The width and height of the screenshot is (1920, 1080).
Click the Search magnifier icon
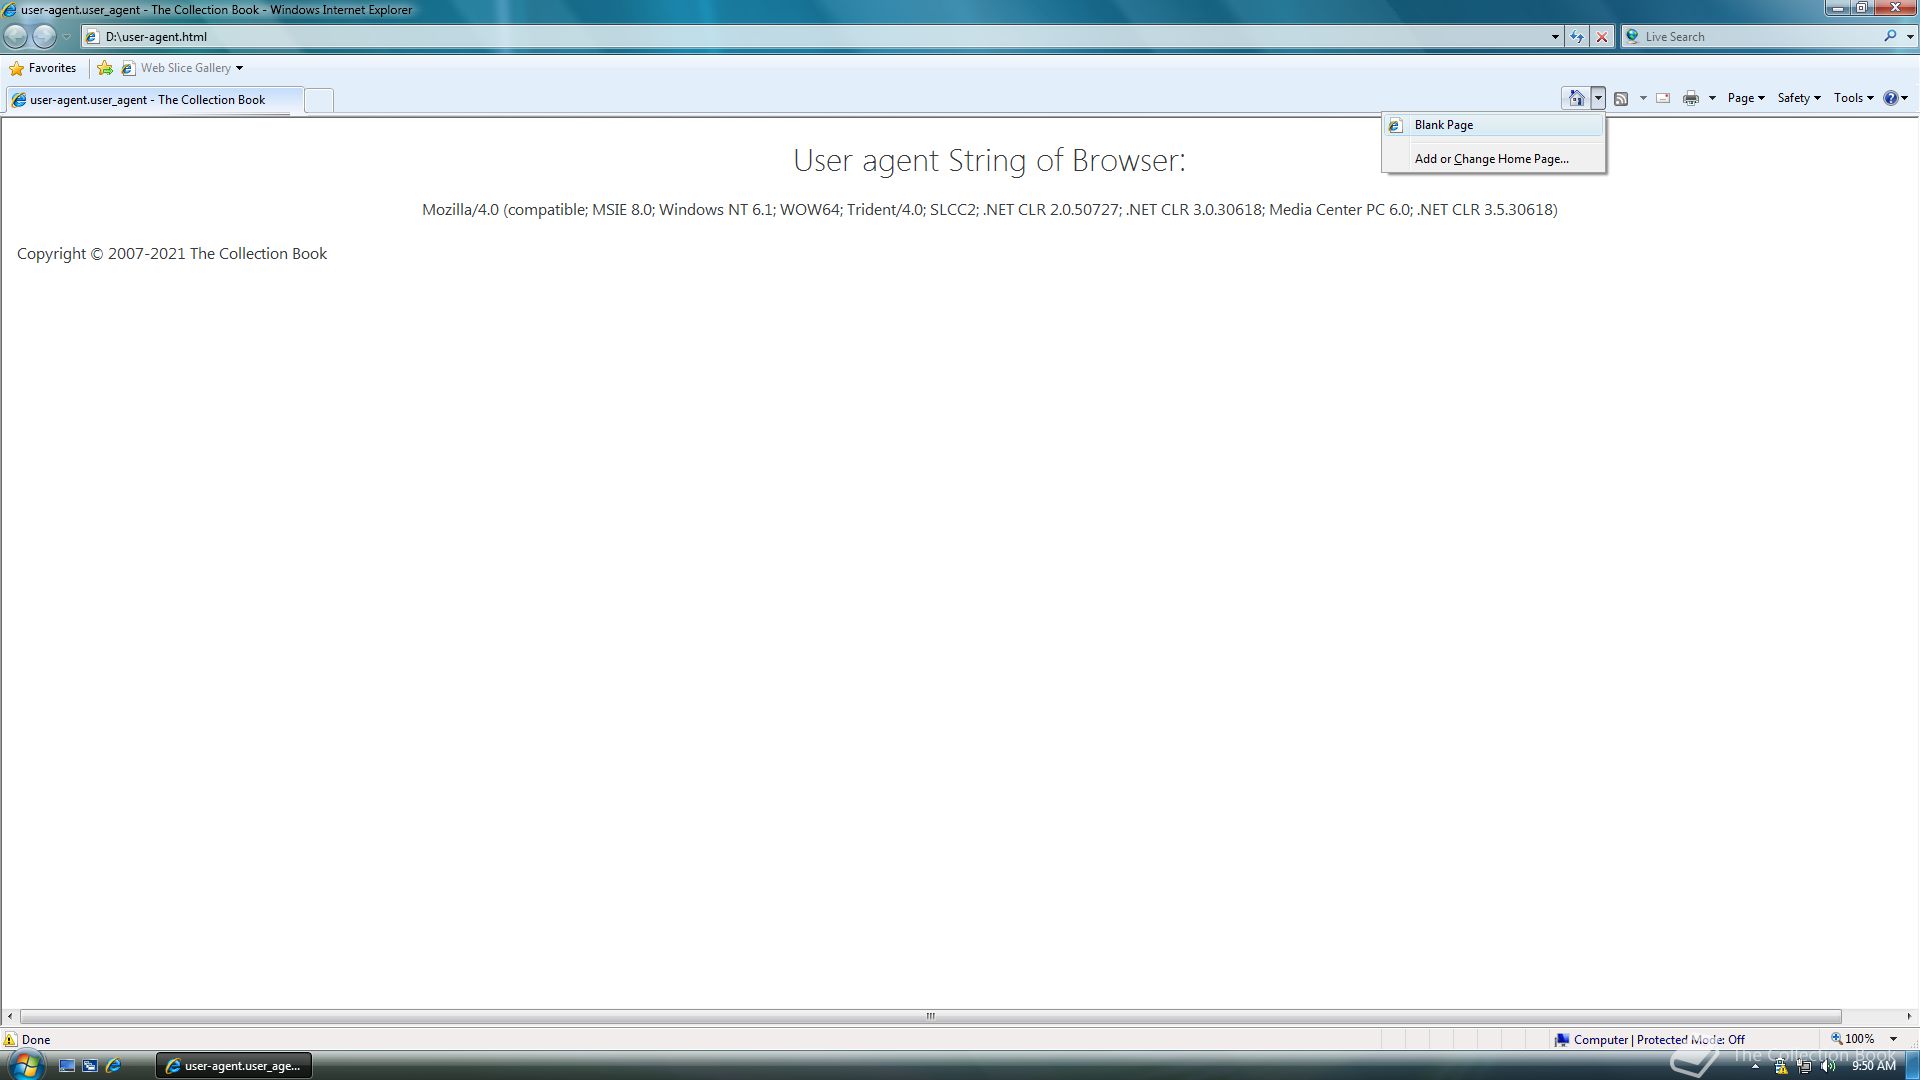point(1890,36)
